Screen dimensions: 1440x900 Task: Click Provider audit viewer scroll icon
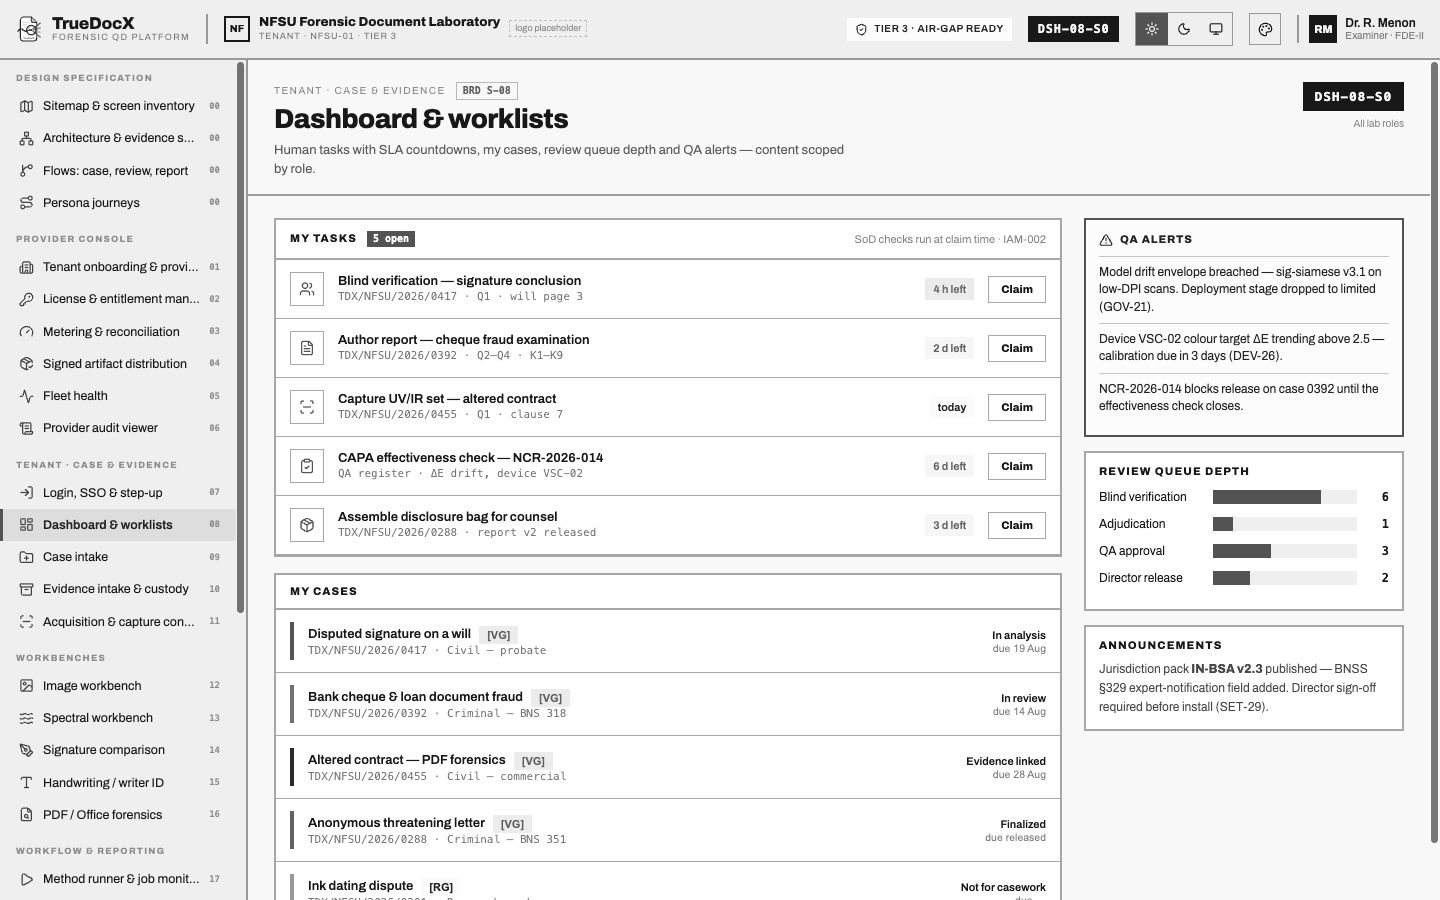coord(26,428)
